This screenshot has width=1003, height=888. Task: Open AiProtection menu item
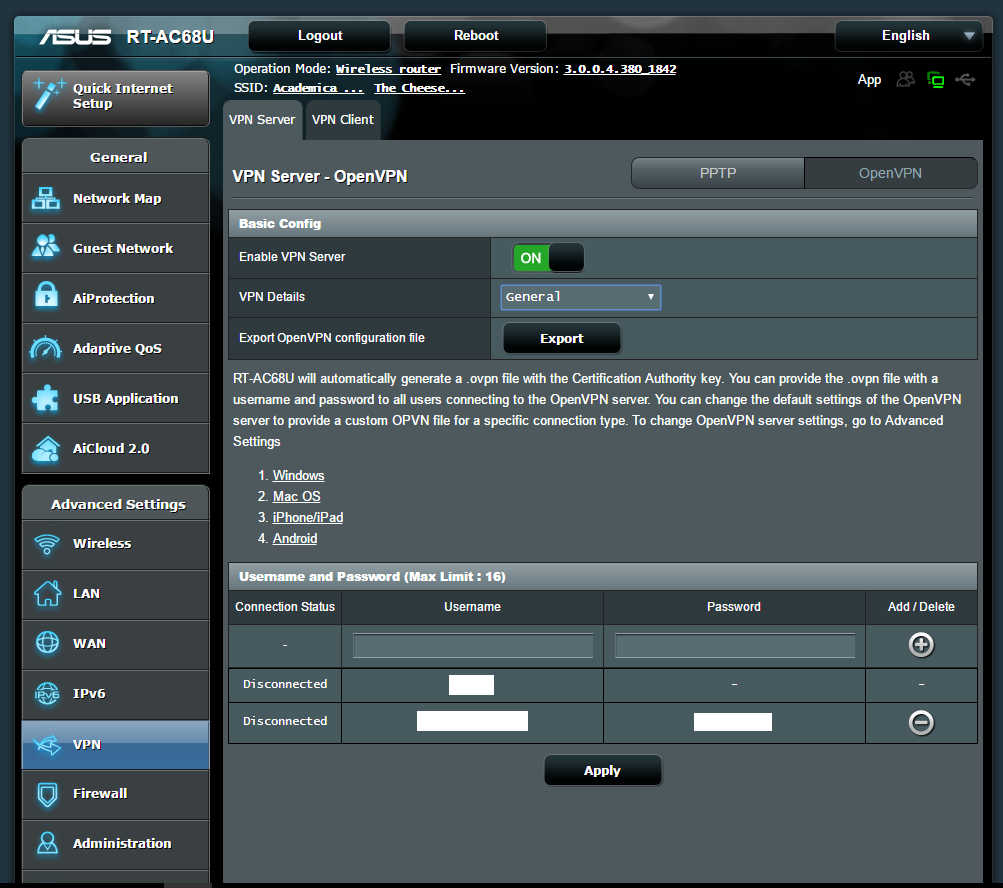click(x=116, y=298)
